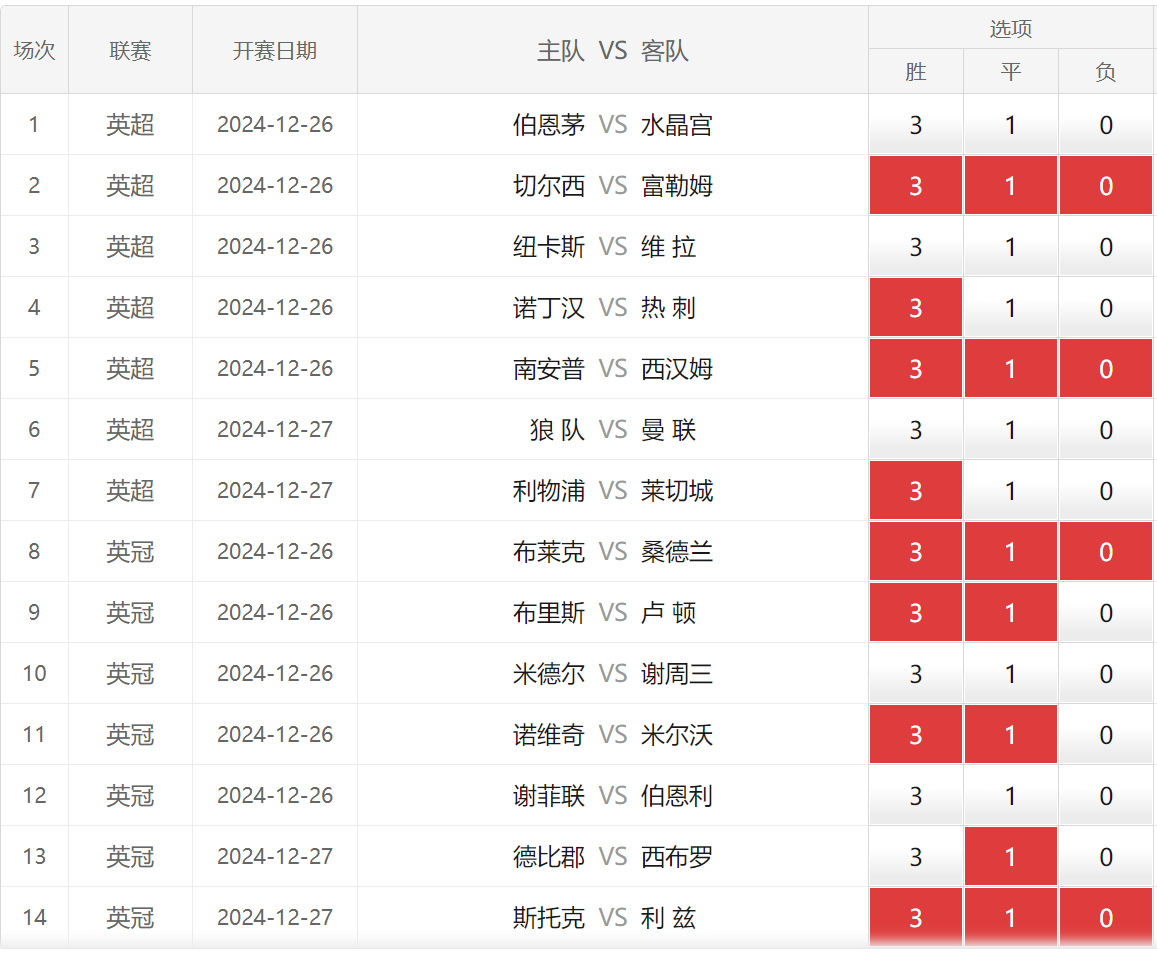Viewport: 1157px width, 959px height.
Task: Deselect loss (0) for 切尔西 vs 富勒姆
Action: click(1106, 185)
